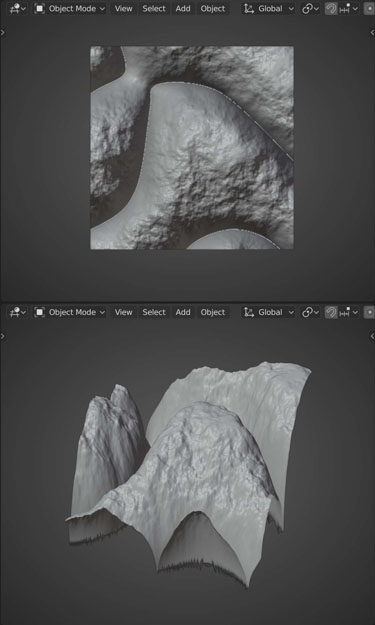Screen dimensions: 375x625
Task: Open Global orientation dropdown in bottom viewport
Action: click(269, 312)
